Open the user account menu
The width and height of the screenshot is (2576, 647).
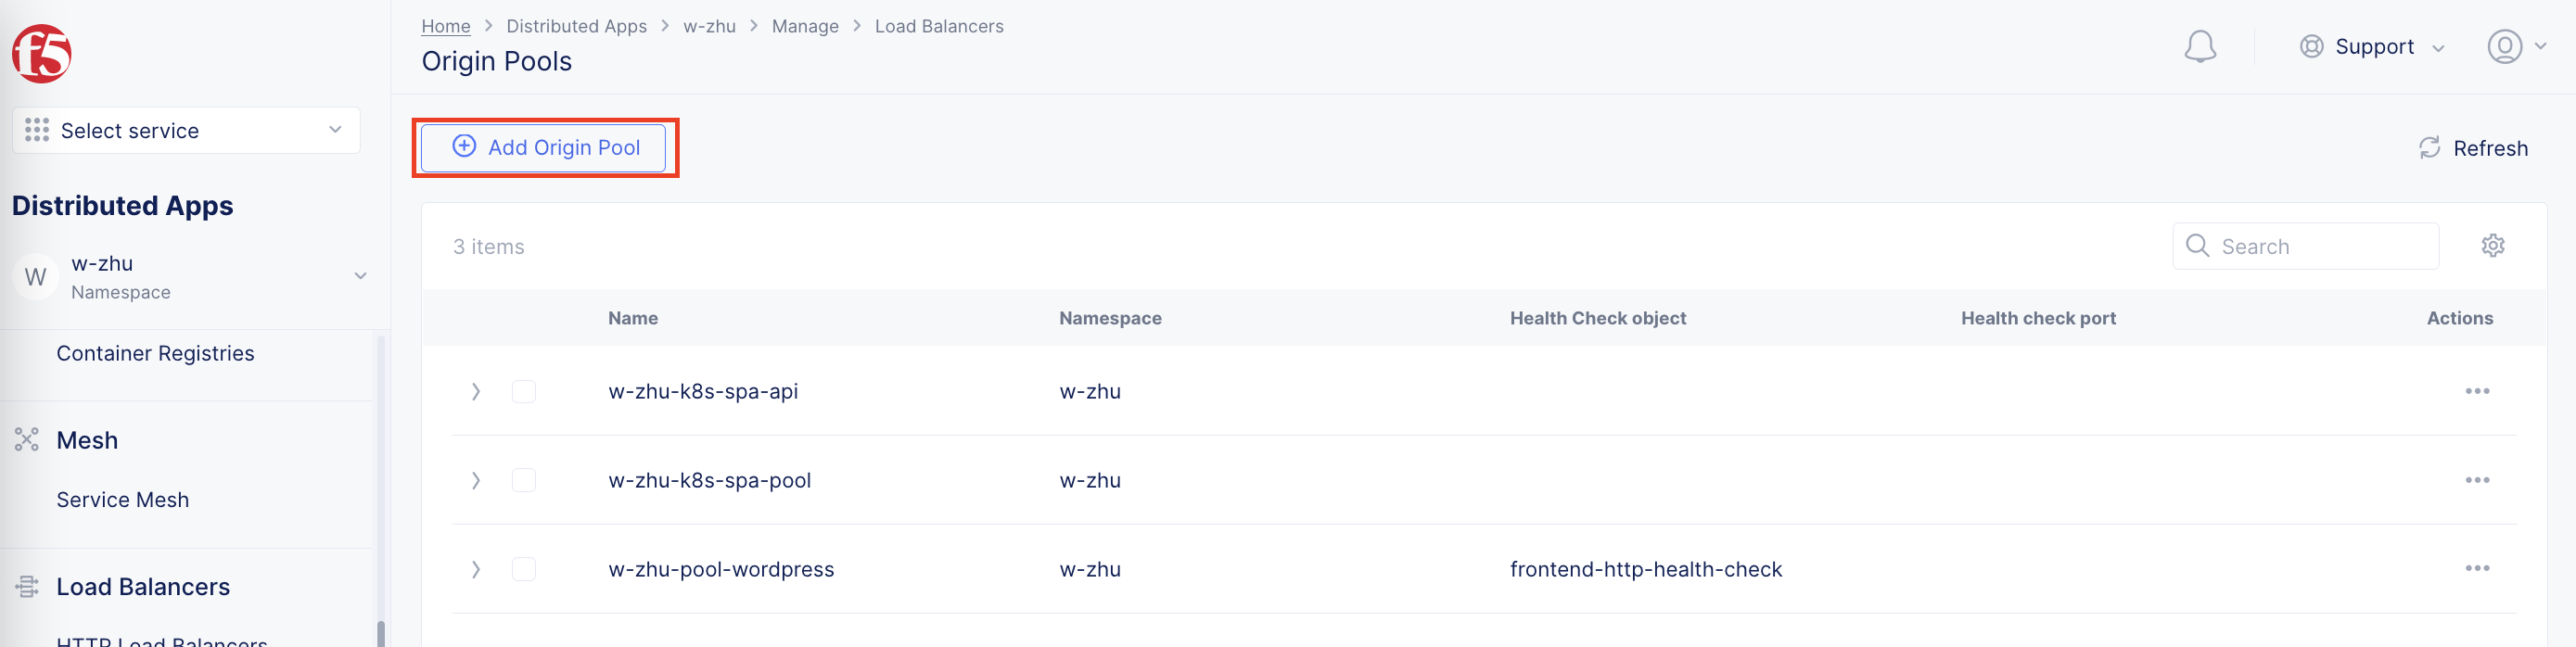point(2515,47)
